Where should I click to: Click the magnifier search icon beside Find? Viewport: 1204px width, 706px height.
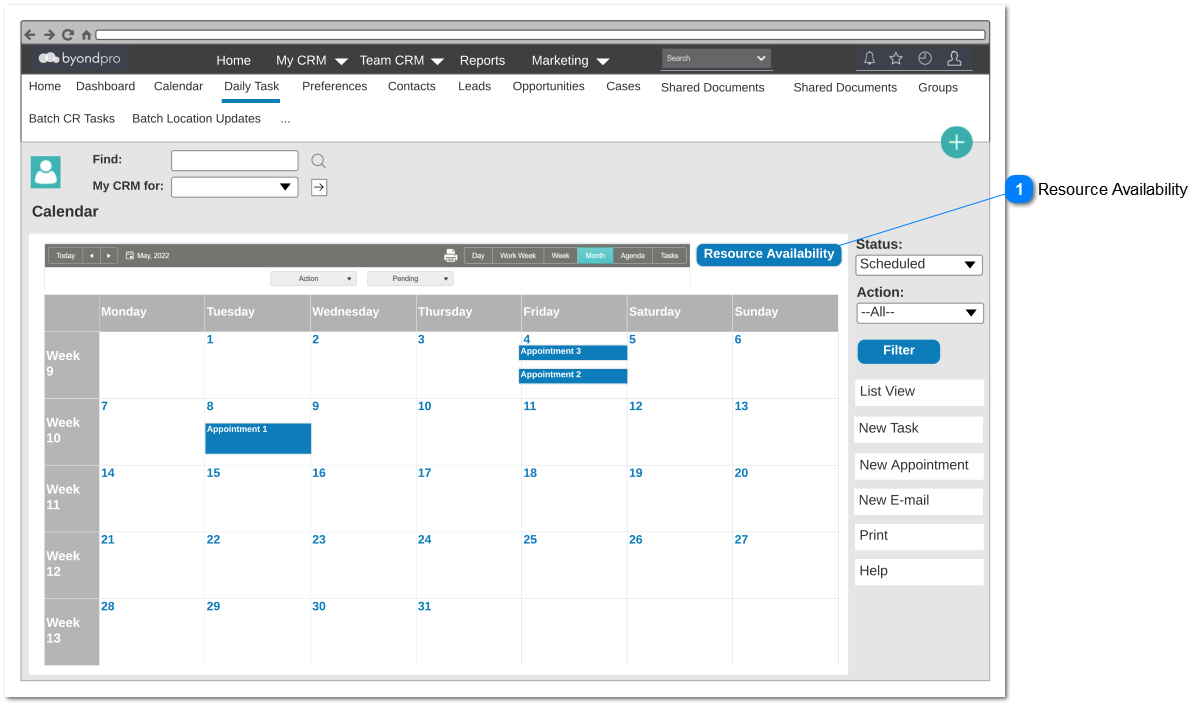click(318, 161)
